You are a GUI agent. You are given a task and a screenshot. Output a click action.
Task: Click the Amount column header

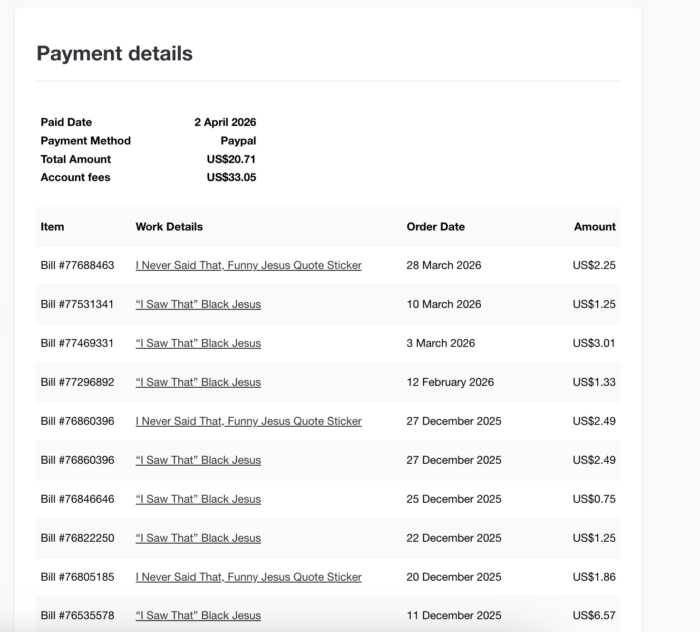pyautogui.click(x=595, y=227)
